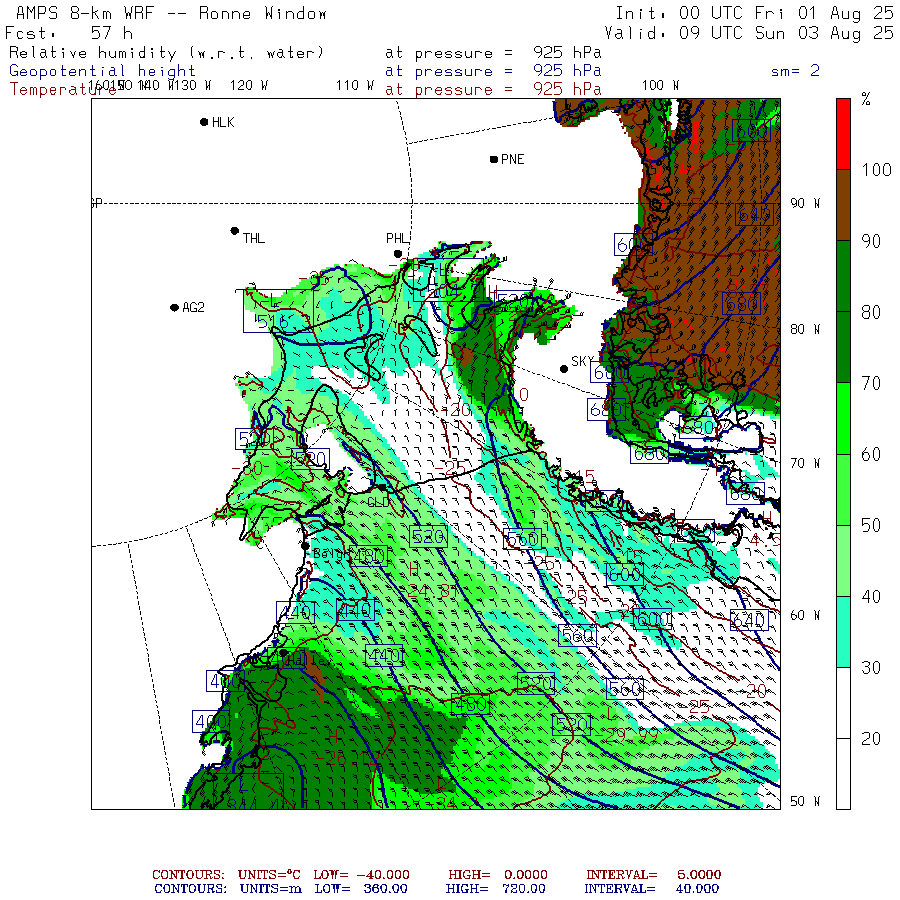
Task: Select the THL station marker dot
Action: [x=234, y=231]
